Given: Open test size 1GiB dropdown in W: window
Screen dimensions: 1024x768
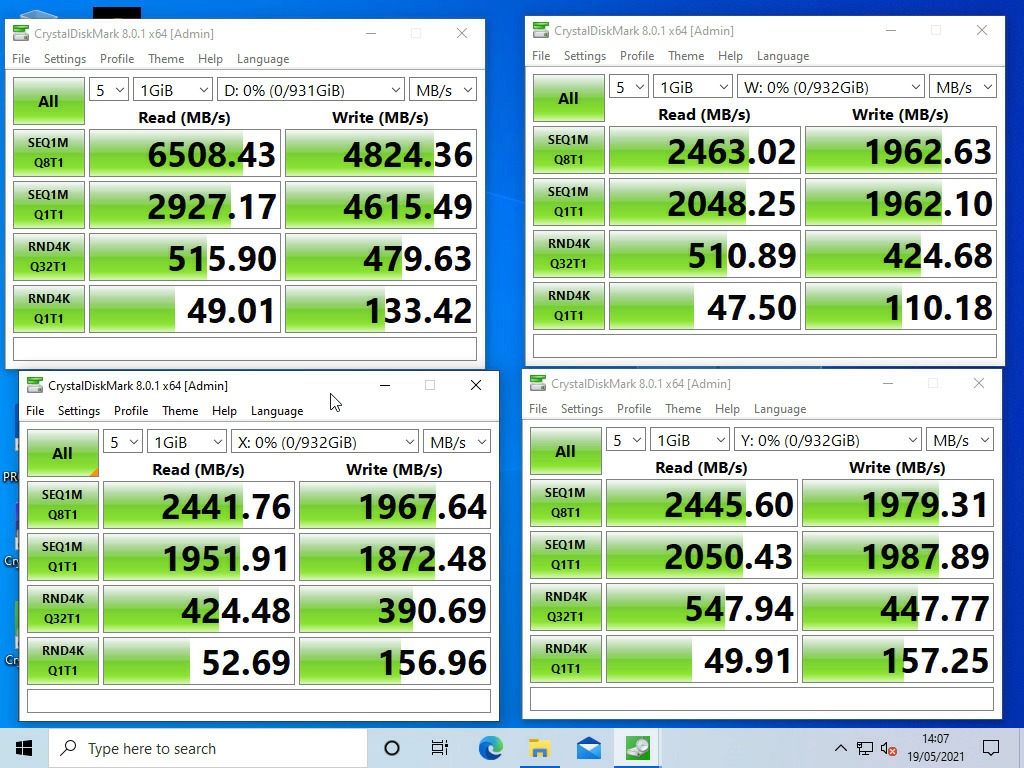Looking at the screenshot, I should coord(692,87).
